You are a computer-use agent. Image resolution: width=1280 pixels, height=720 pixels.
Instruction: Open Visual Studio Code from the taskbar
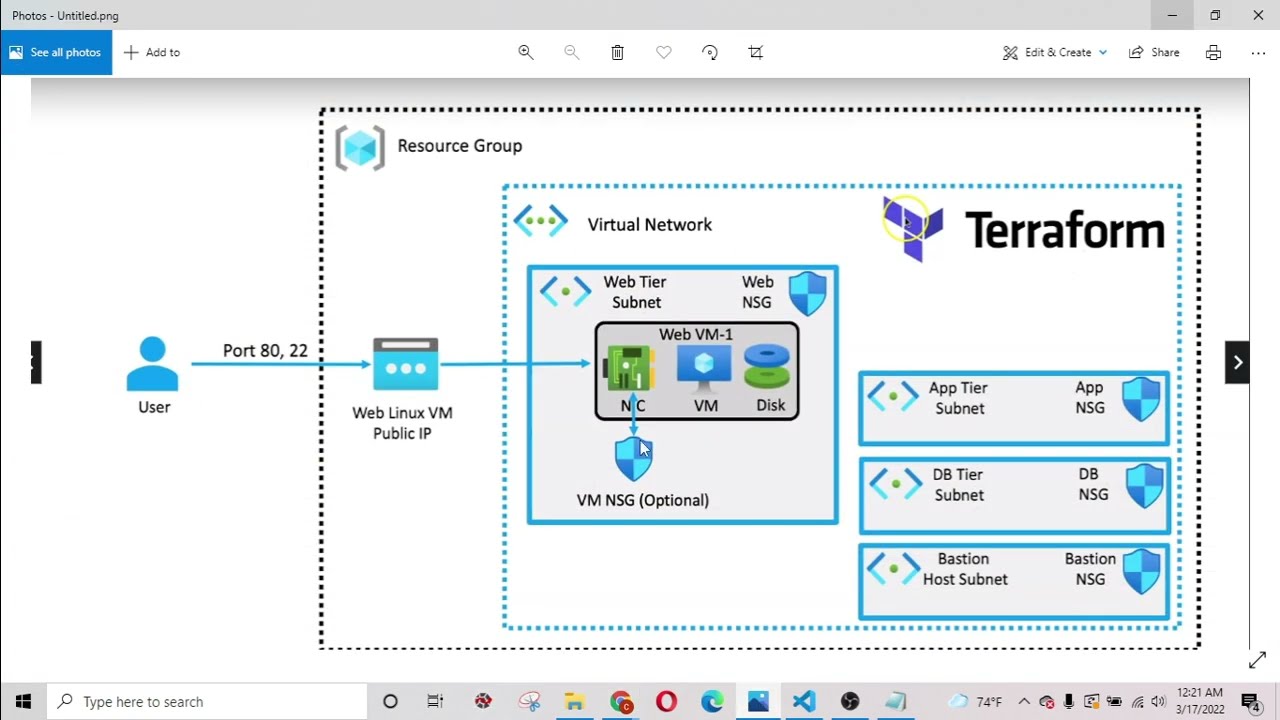click(804, 701)
